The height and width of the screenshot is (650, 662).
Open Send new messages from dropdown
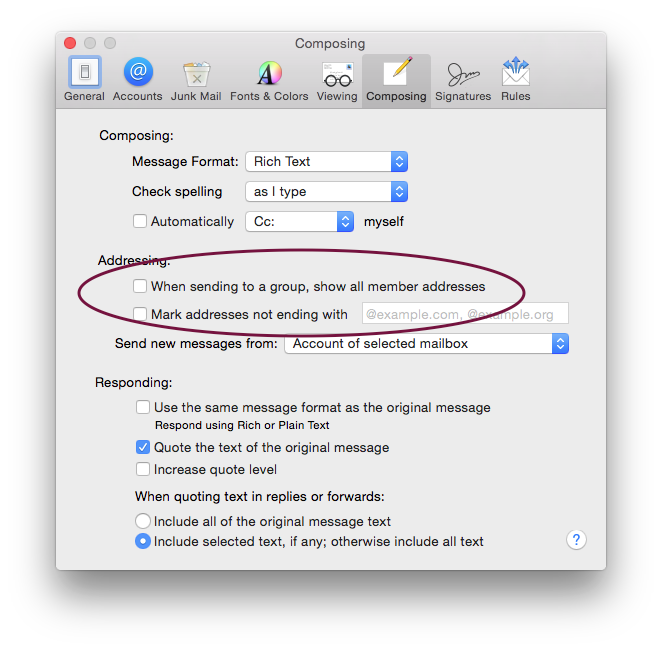[426, 344]
